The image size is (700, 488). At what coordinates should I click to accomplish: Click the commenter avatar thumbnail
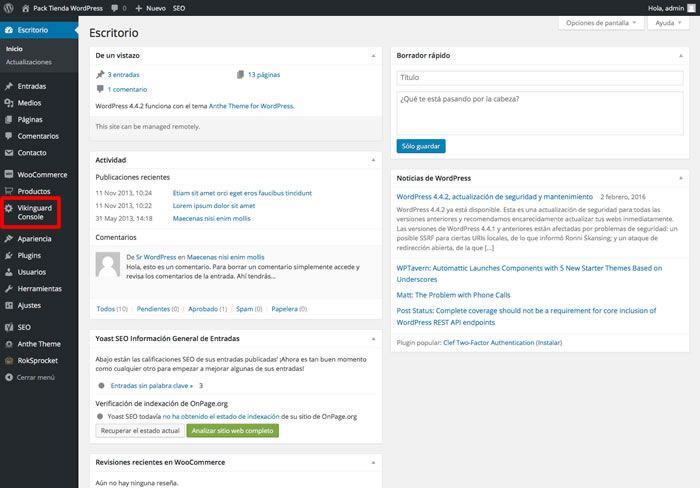click(x=108, y=264)
